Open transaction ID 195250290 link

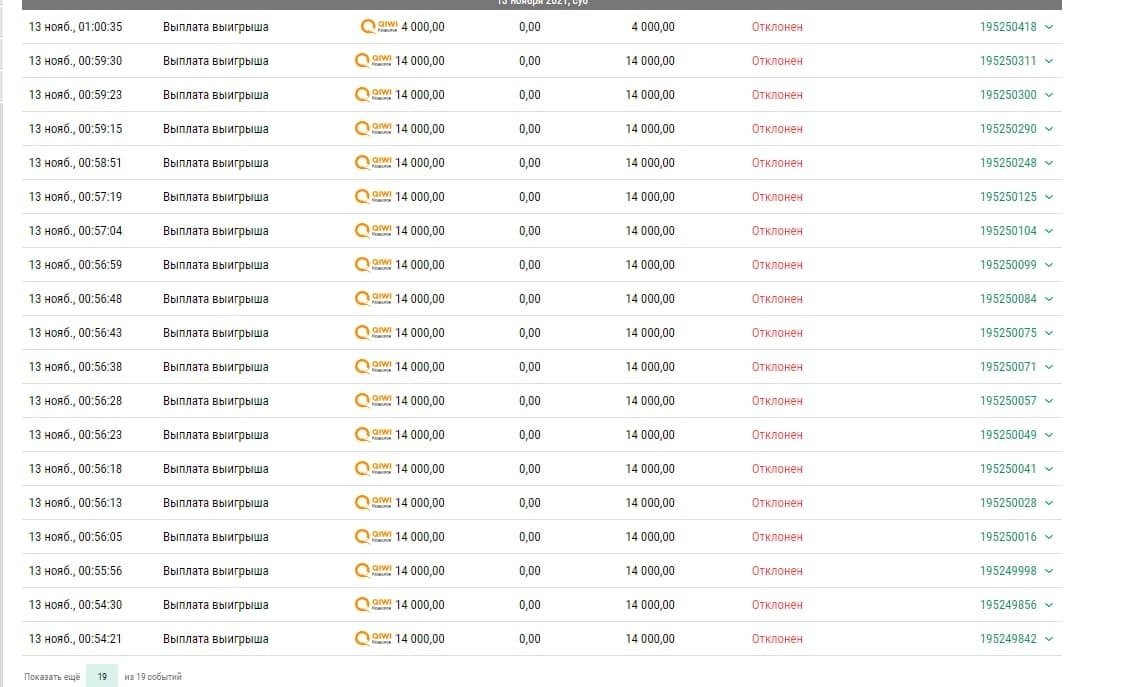pos(1008,129)
